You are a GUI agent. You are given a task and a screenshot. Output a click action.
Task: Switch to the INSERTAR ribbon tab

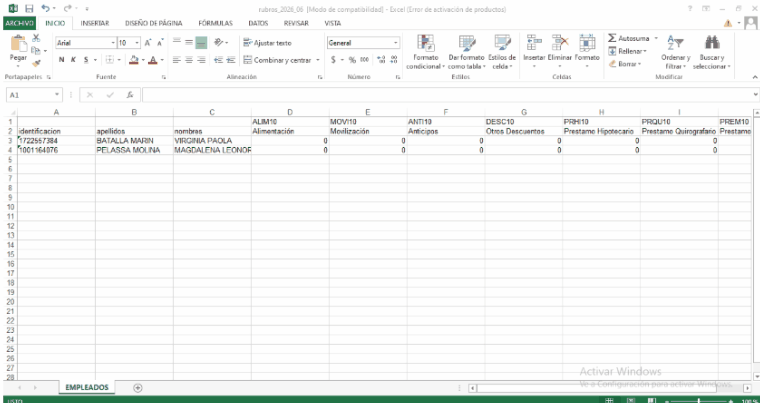click(x=95, y=23)
